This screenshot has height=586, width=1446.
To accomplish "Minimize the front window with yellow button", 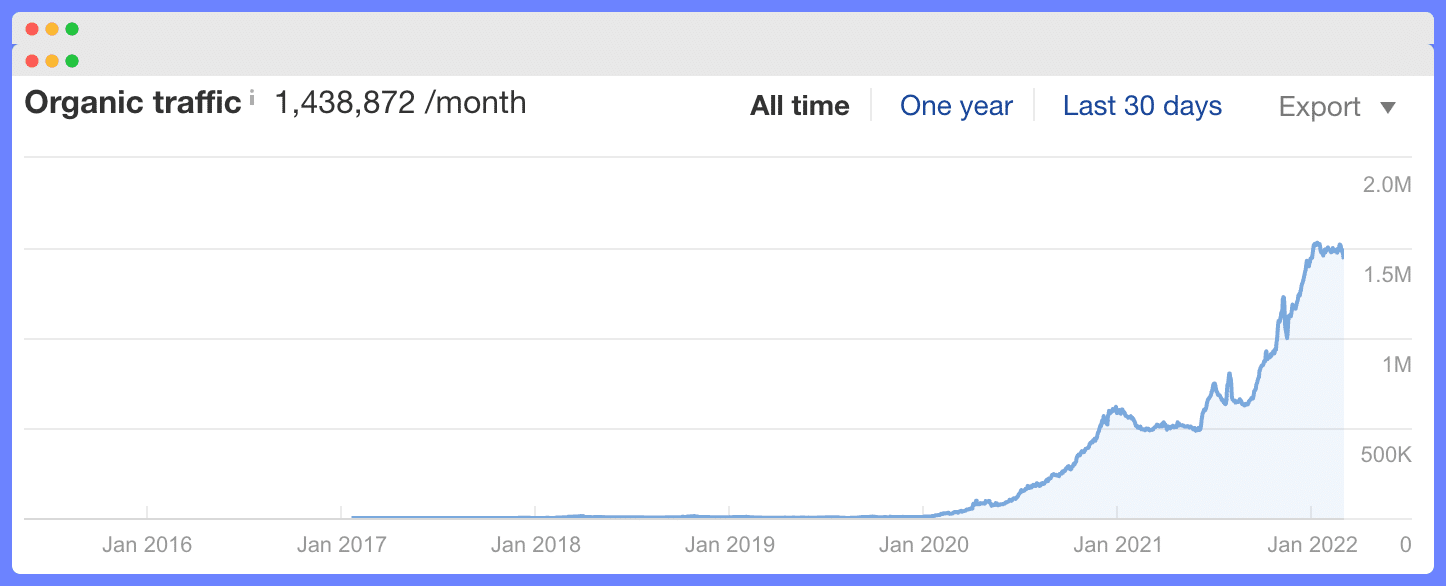I will (x=52, y=61).
